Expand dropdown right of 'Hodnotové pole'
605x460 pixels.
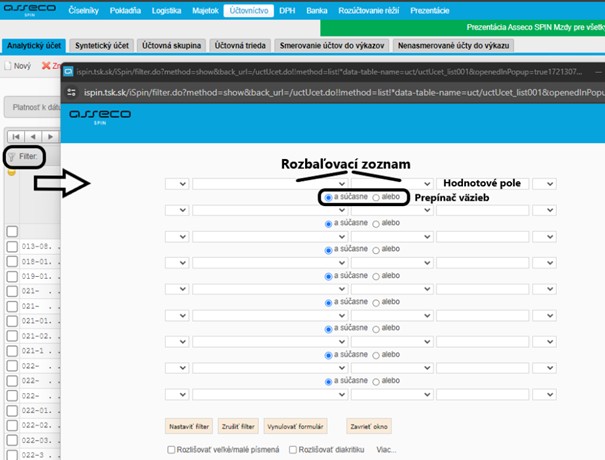point(545,183)
